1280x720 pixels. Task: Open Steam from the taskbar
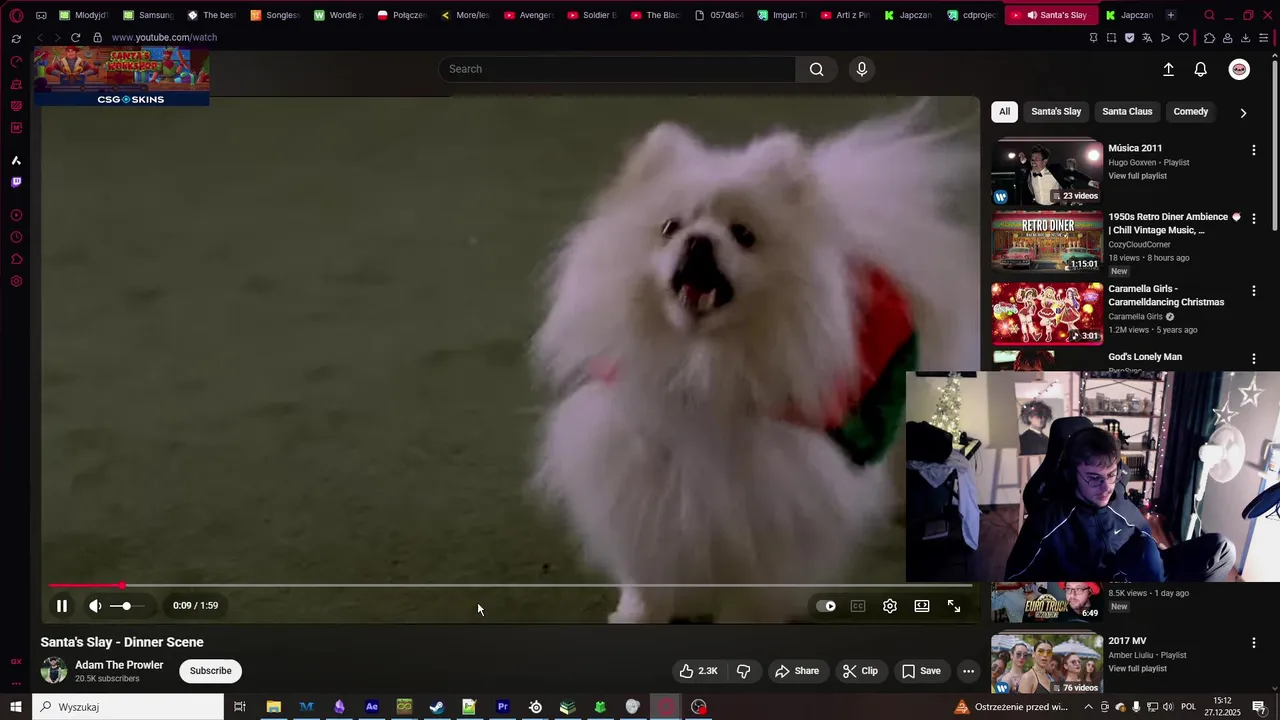(x=437, y=707)
